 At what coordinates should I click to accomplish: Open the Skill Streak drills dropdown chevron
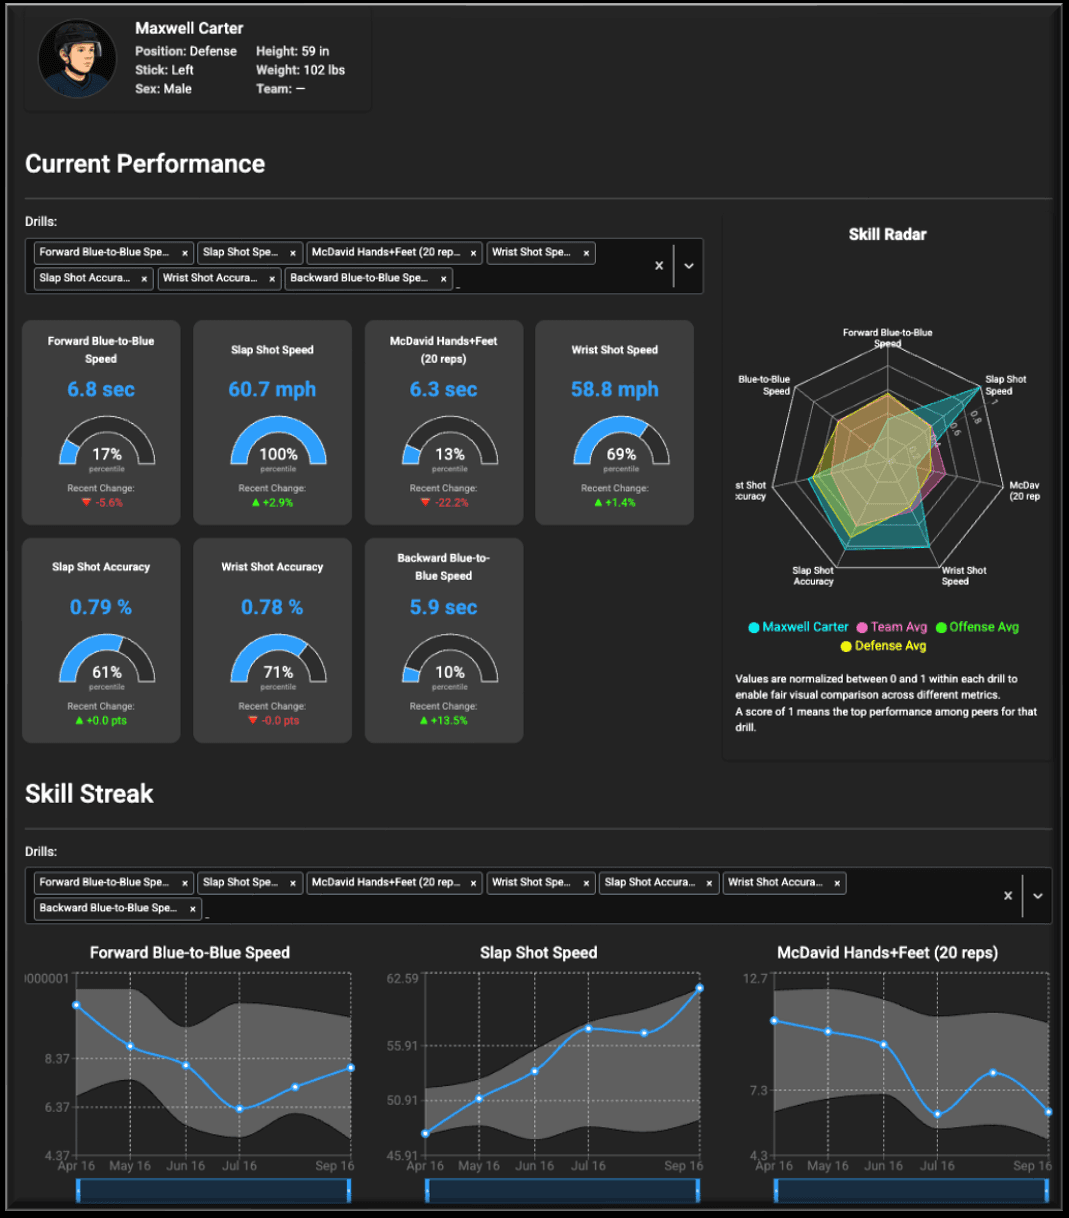click(1037, 896)
